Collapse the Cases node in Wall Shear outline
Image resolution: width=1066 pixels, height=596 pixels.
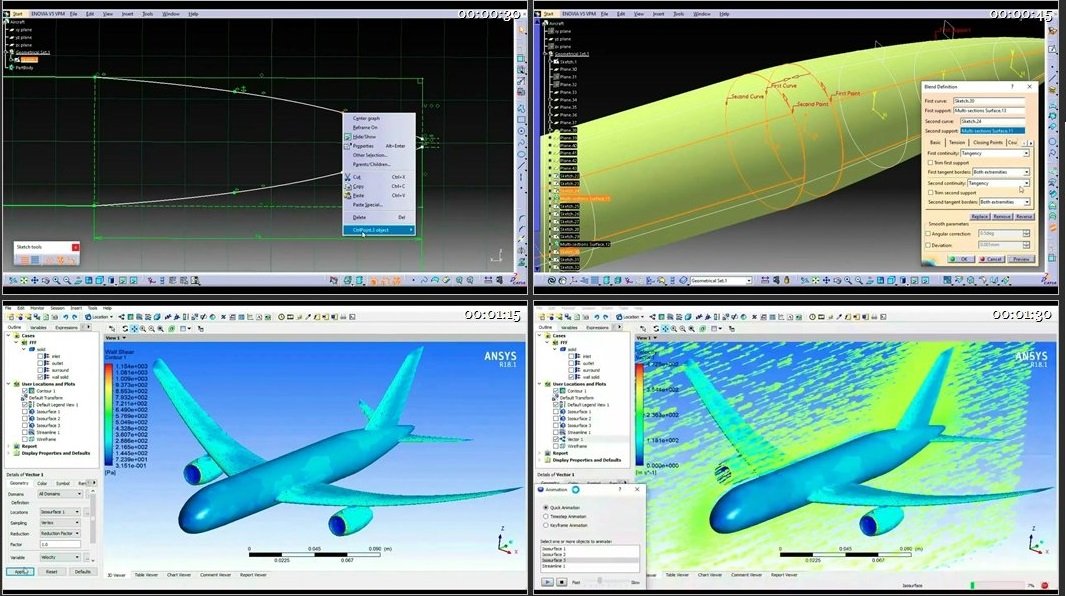9,336
